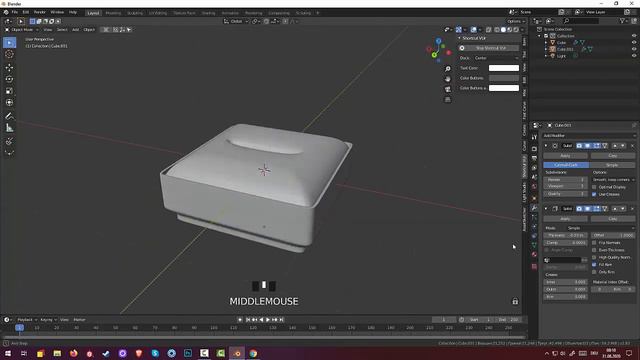
Task: Enable Even Thickness checkbox
Action: 594,250
